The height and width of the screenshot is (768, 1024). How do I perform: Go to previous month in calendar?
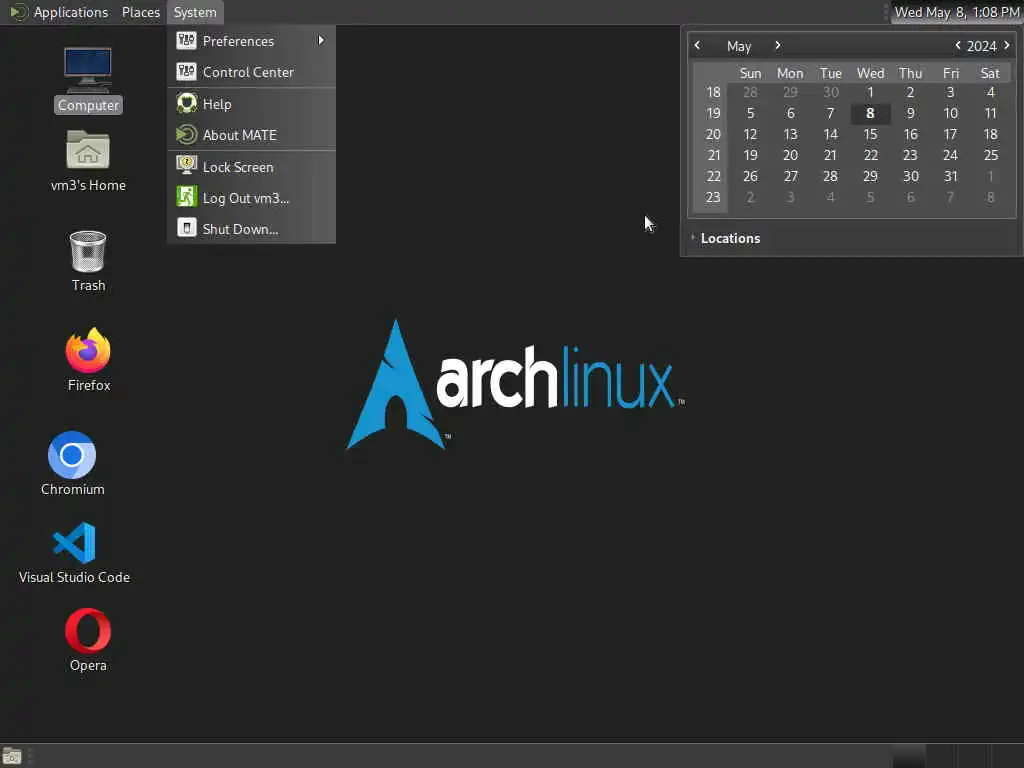(x=697, y=45)
